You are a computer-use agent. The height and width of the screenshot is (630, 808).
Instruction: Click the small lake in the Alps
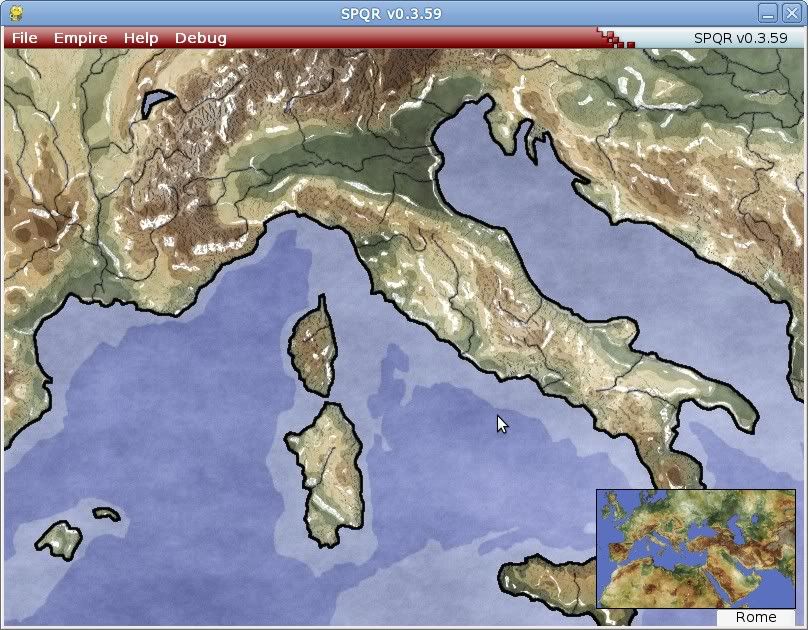[x=156, y=103]
